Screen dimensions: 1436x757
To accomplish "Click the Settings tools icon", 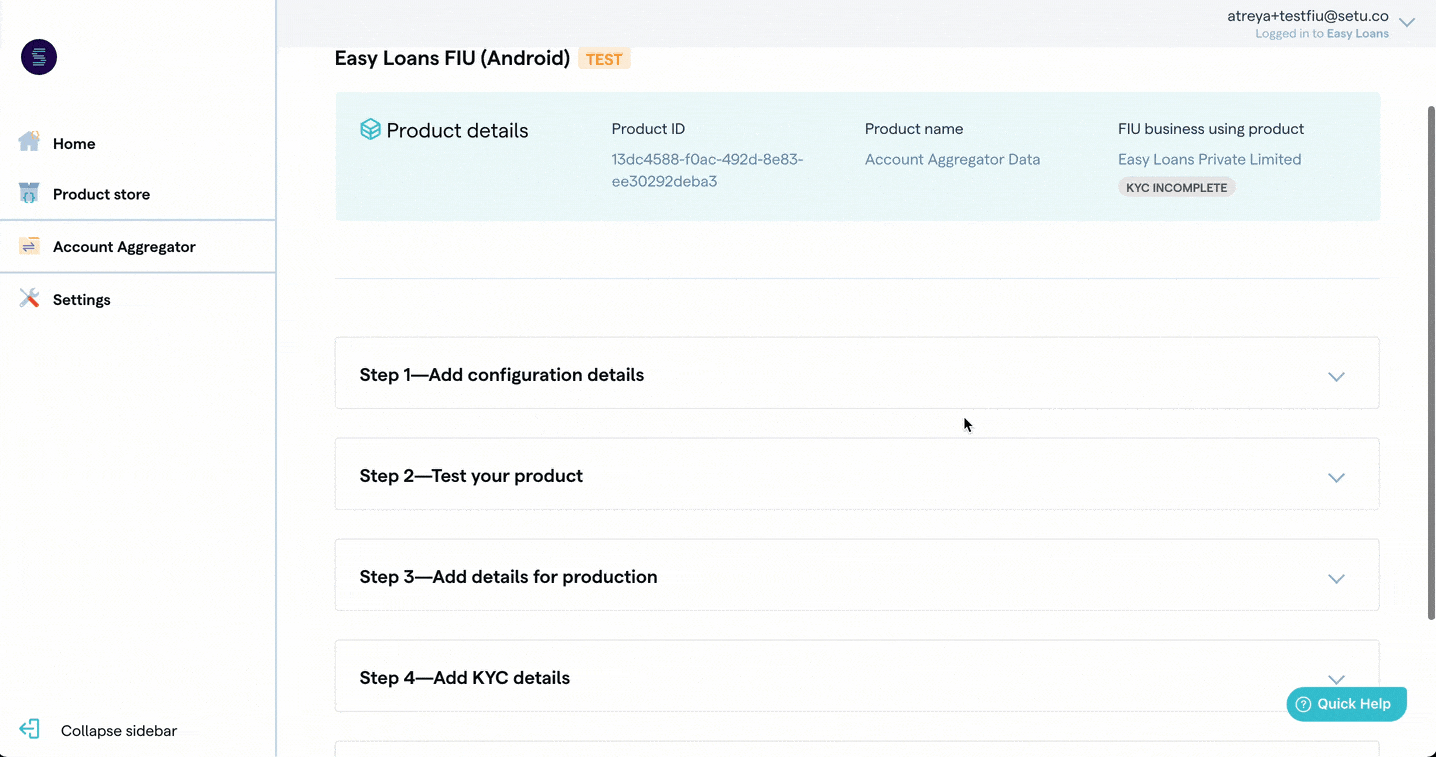I will [29, 298].
